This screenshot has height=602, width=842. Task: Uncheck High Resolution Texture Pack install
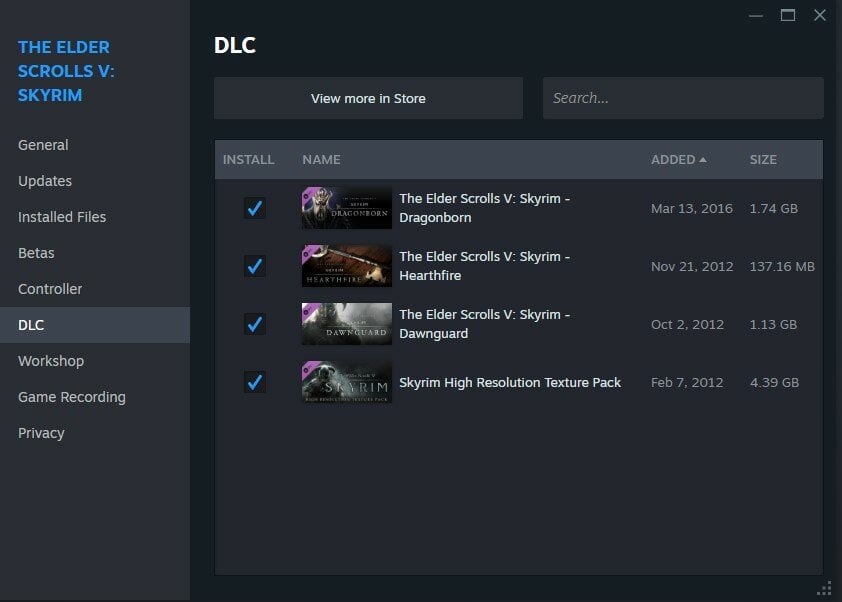255,382
